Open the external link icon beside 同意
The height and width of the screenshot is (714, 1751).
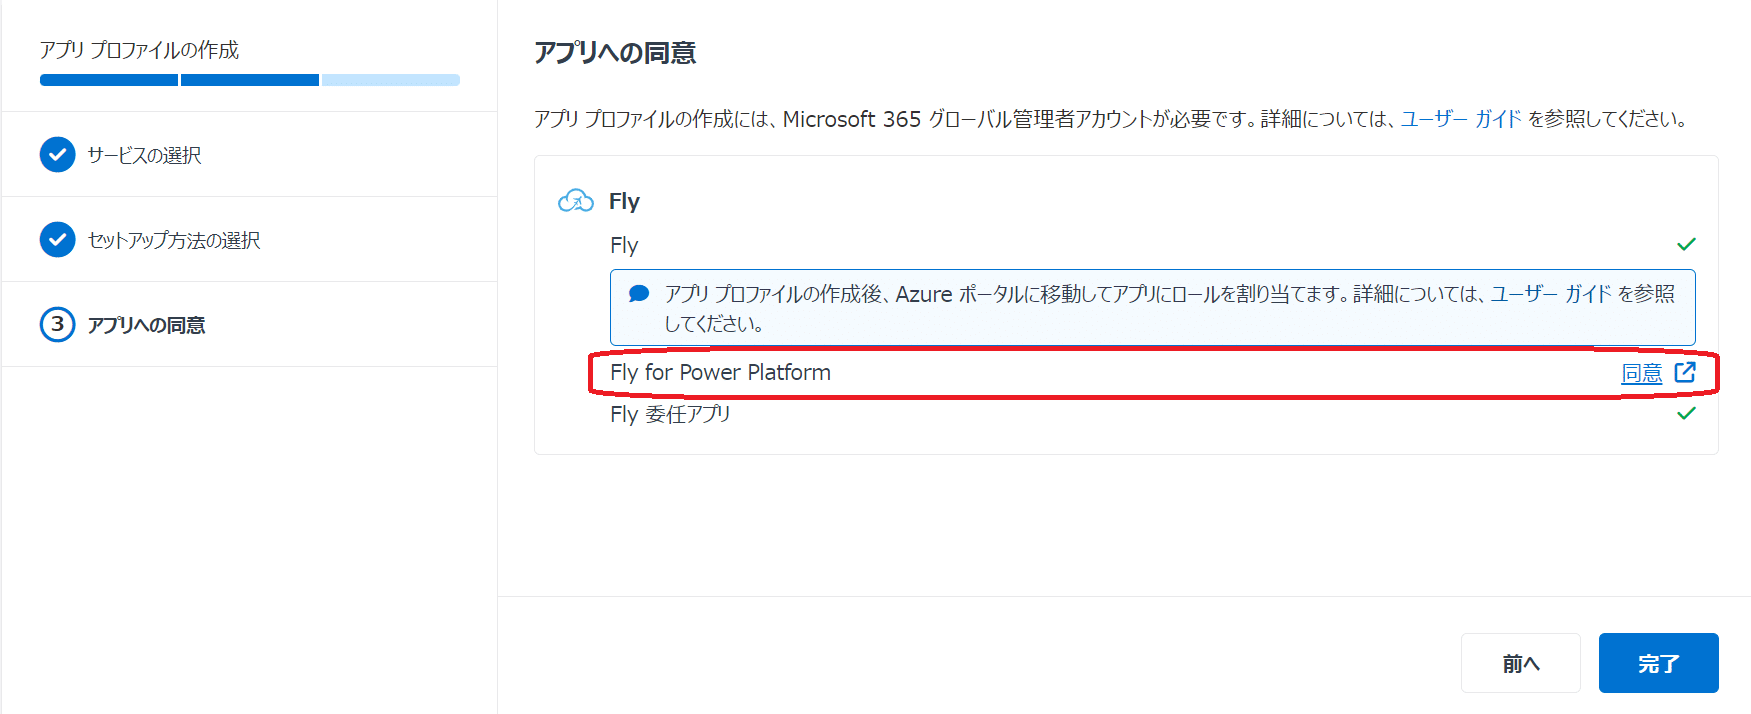1685,372
